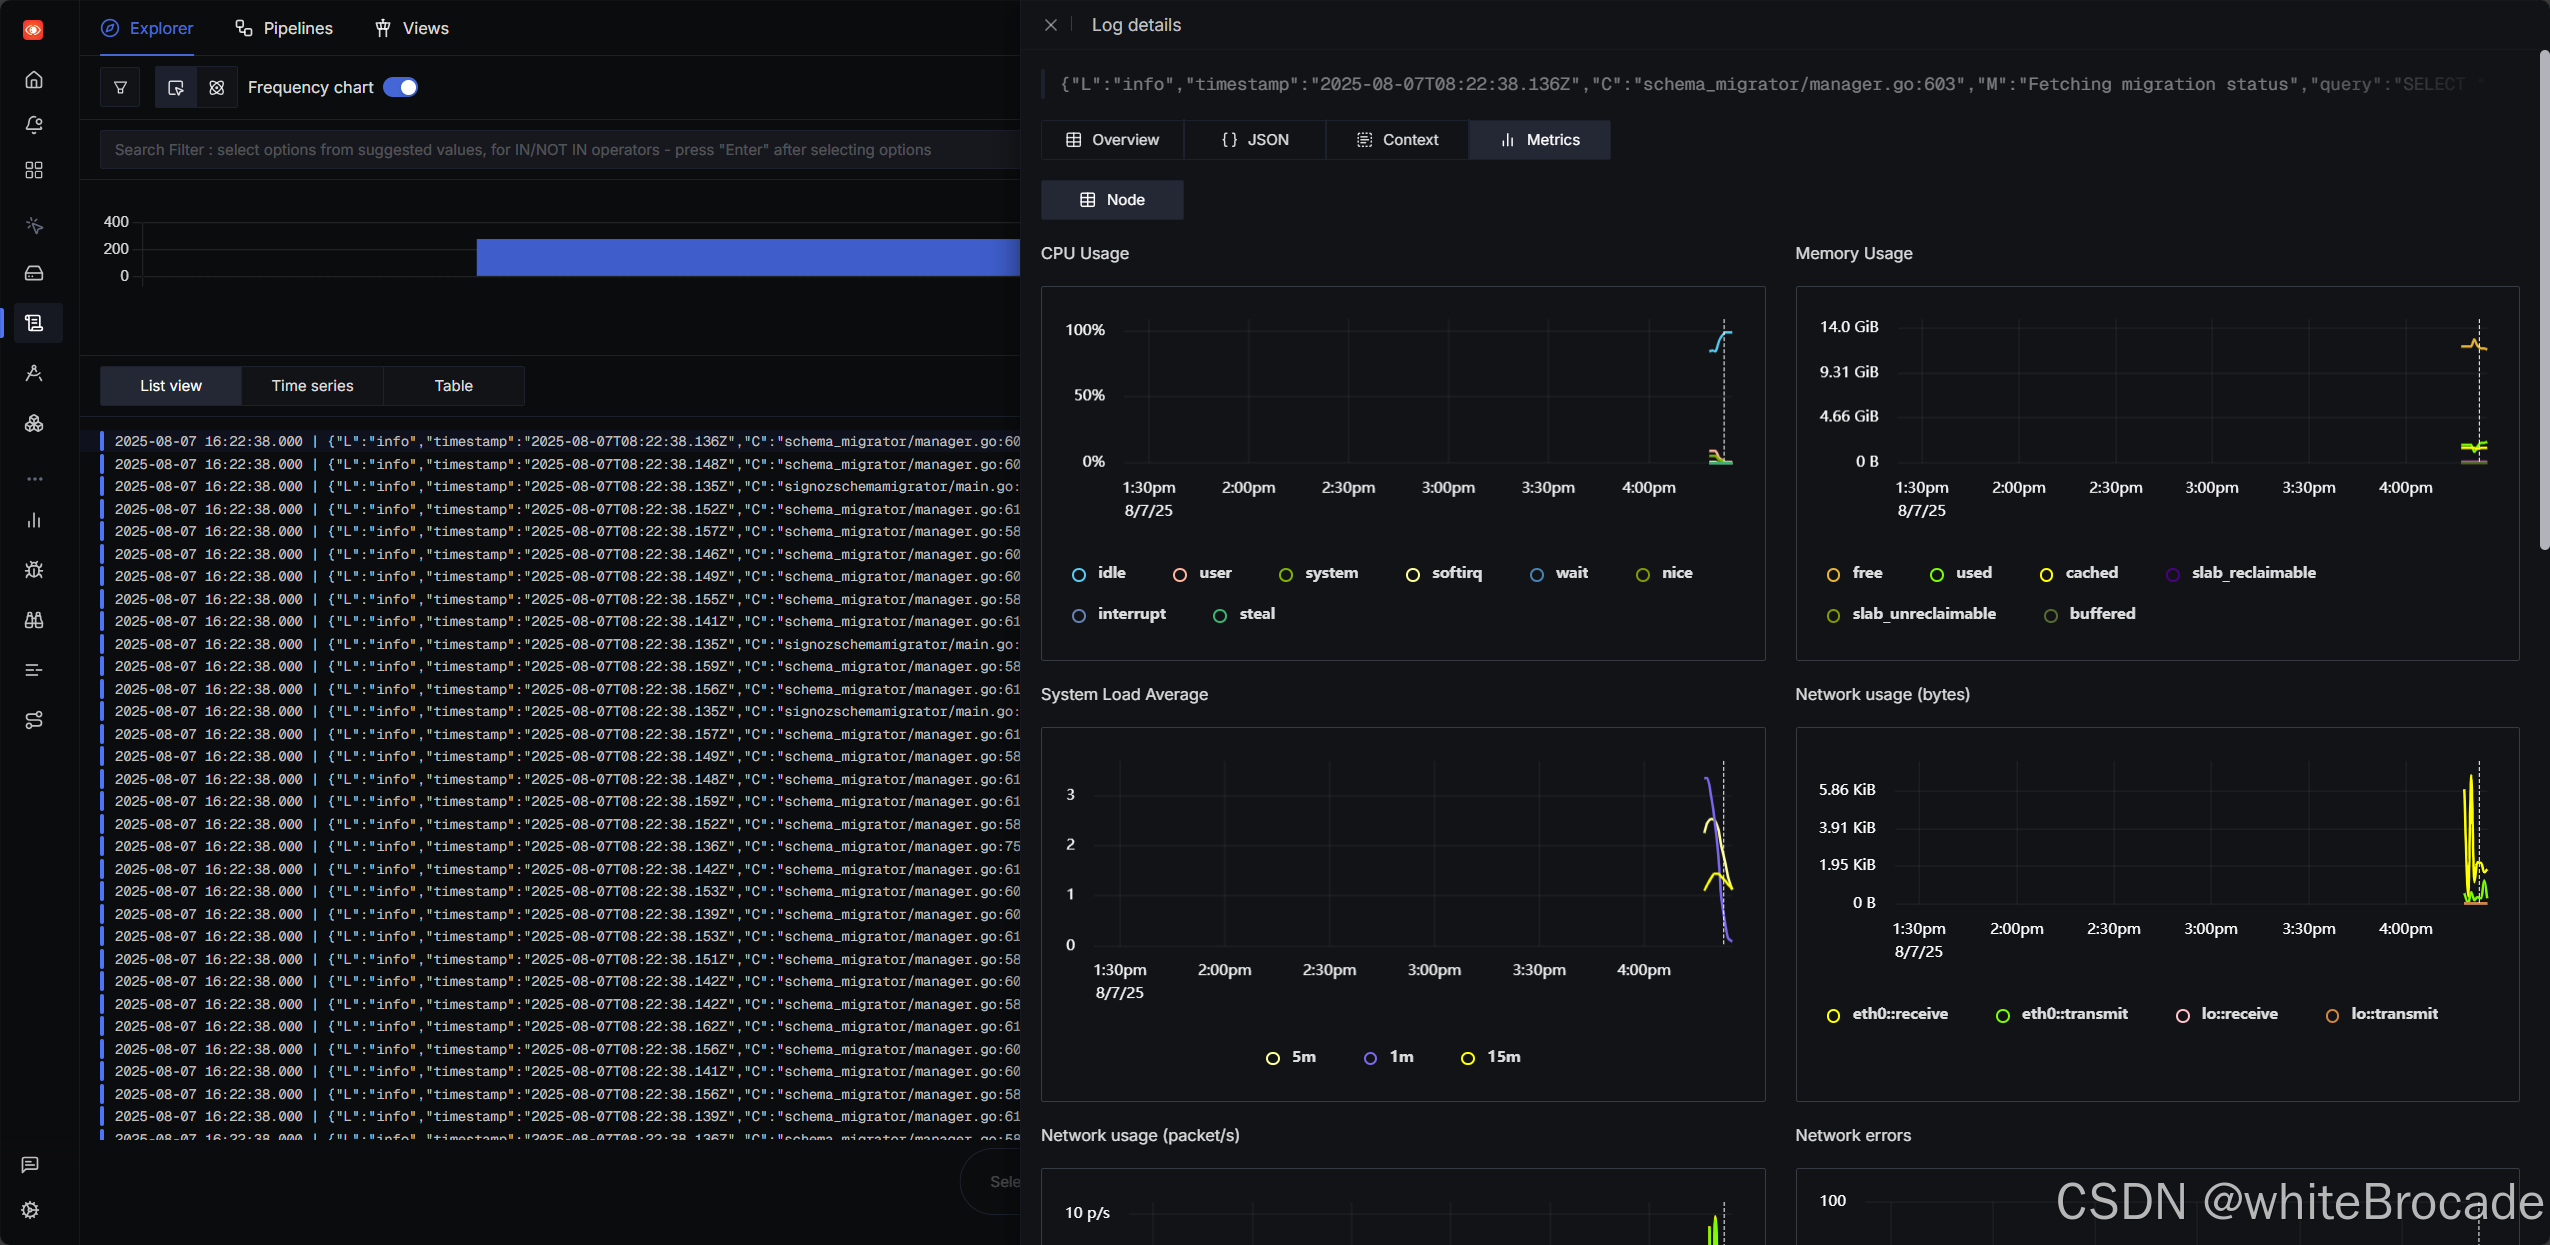The image size is (2550, 1245).
Task: Switch to the Pipelines tab
Action: [x=284, y=28]
